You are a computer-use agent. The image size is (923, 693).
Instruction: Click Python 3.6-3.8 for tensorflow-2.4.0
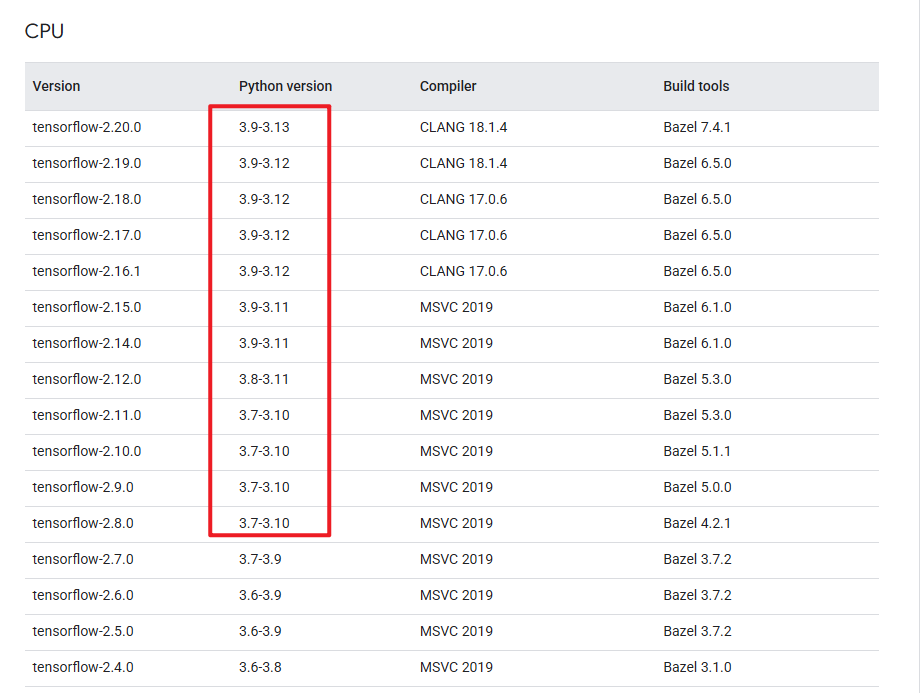click(x=260, y=667)
